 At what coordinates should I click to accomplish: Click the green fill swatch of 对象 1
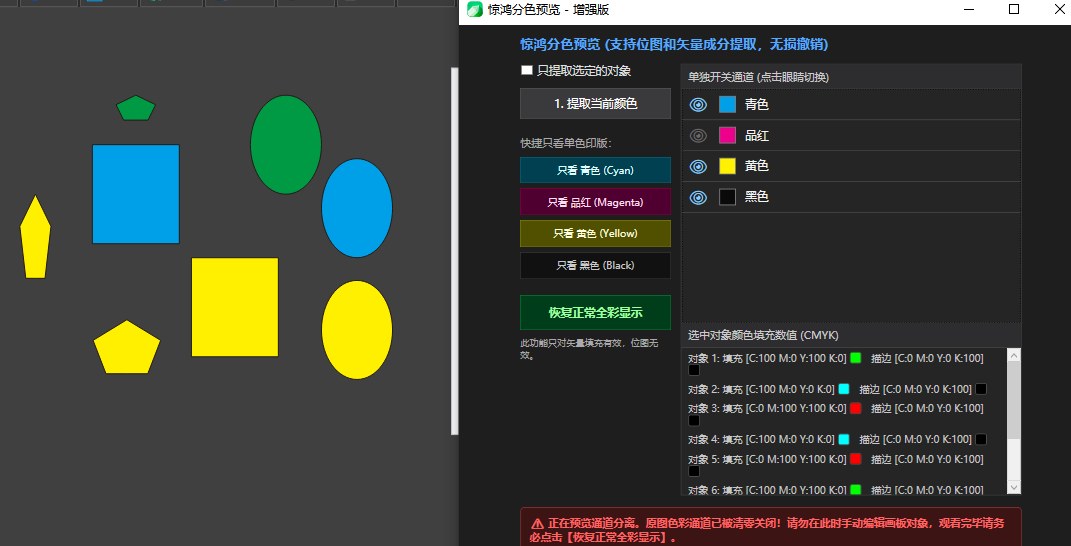(856, 357)
